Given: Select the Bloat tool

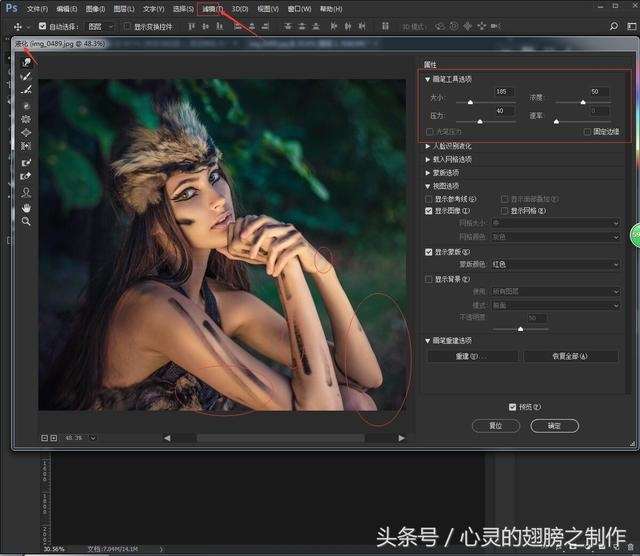Looking at the screenshot, I should pos(26,132).
